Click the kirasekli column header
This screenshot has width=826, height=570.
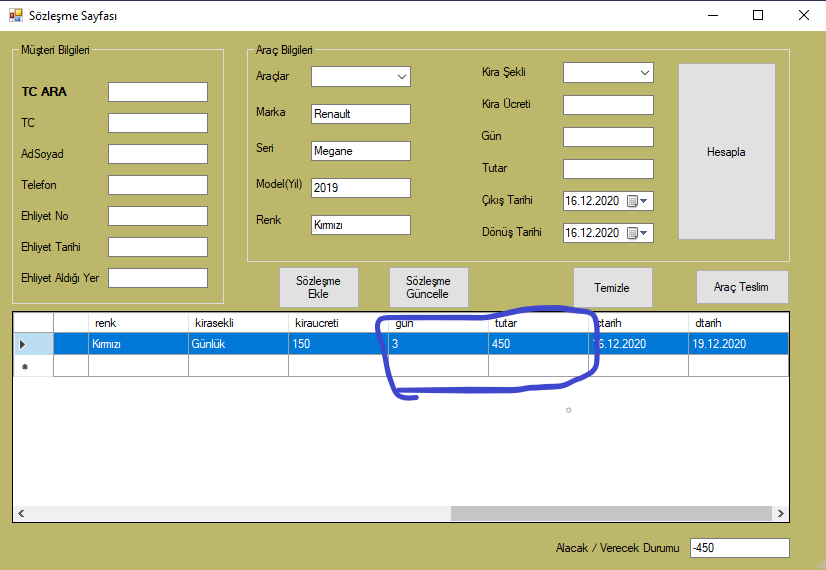pos(239,323)
